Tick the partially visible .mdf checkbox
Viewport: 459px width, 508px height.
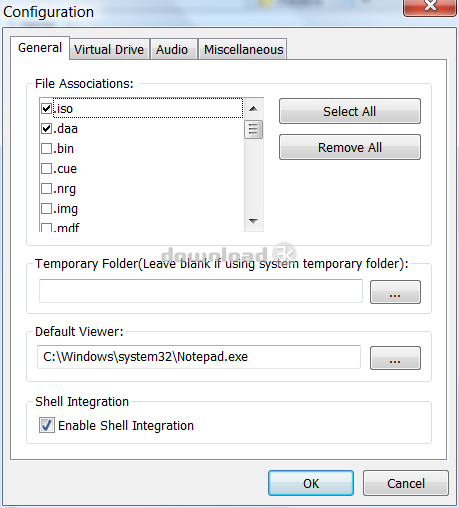coord(46,228)
